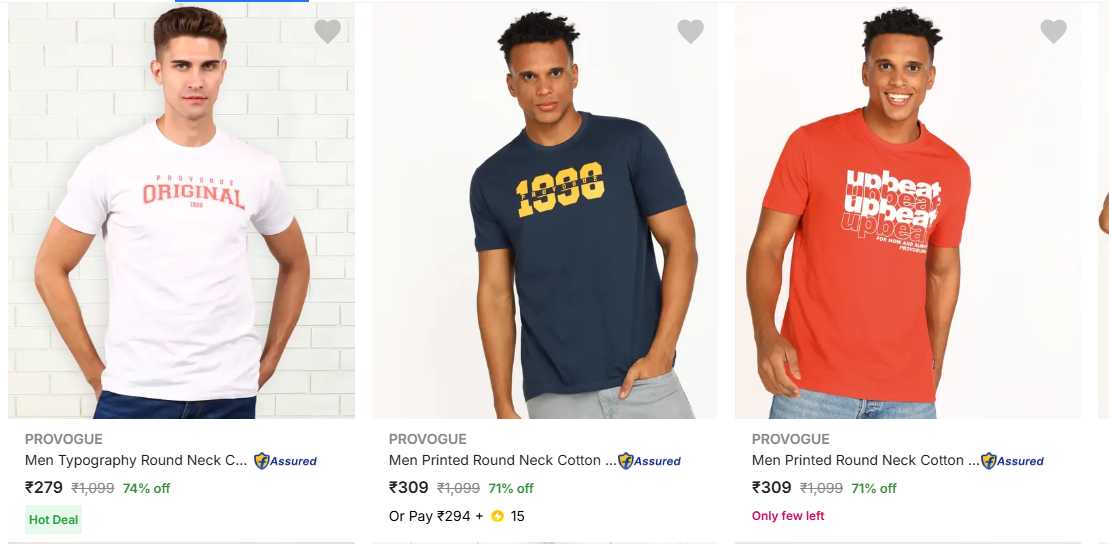Wishlist the white Original typography t-shirt
The width and height of the screenshot is (1109, 544).
click(328, 32)
